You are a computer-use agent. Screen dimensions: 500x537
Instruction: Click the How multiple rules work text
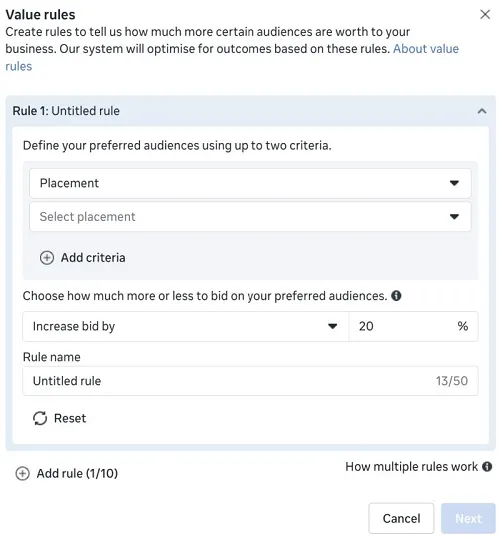pyautogui.click(x=411, y=466)
